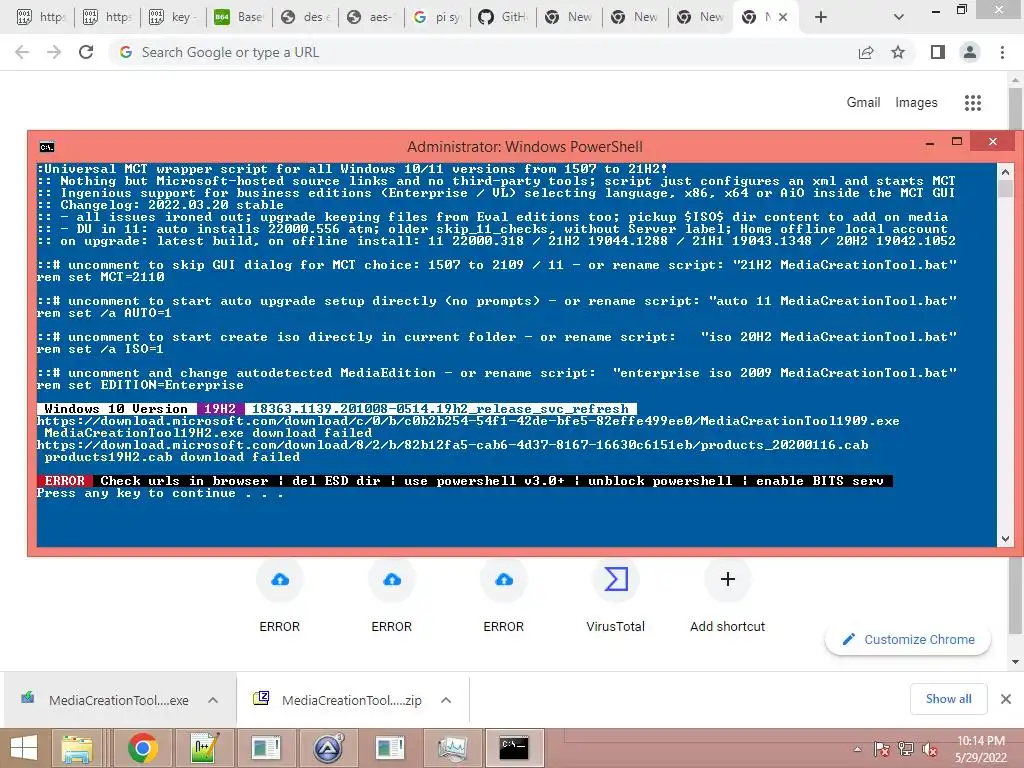Screen dimensions: 1024x768
Task: Switch to the Base64 tab
Action: click(x=239, y=17)
